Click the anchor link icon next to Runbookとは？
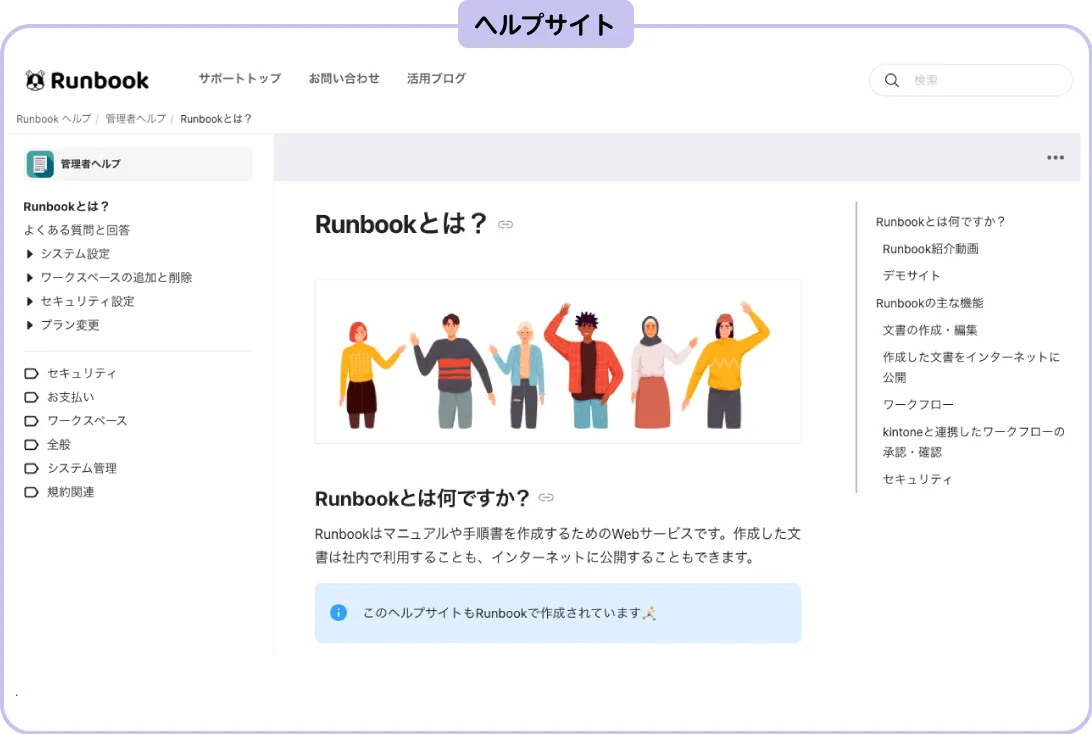The image size is (1092, 734). pos(505,225)
